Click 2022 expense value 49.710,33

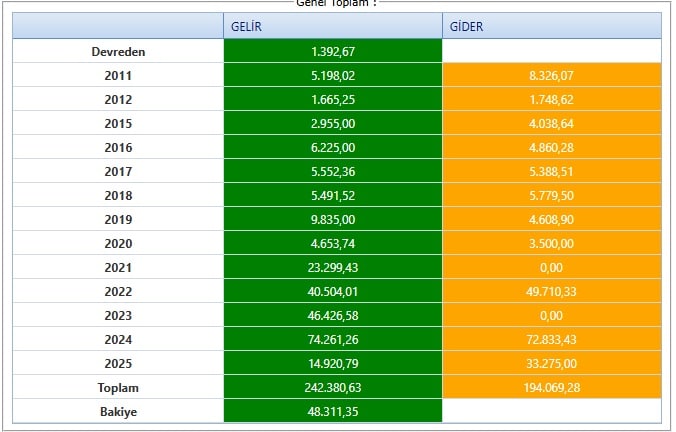pos(551,291)
